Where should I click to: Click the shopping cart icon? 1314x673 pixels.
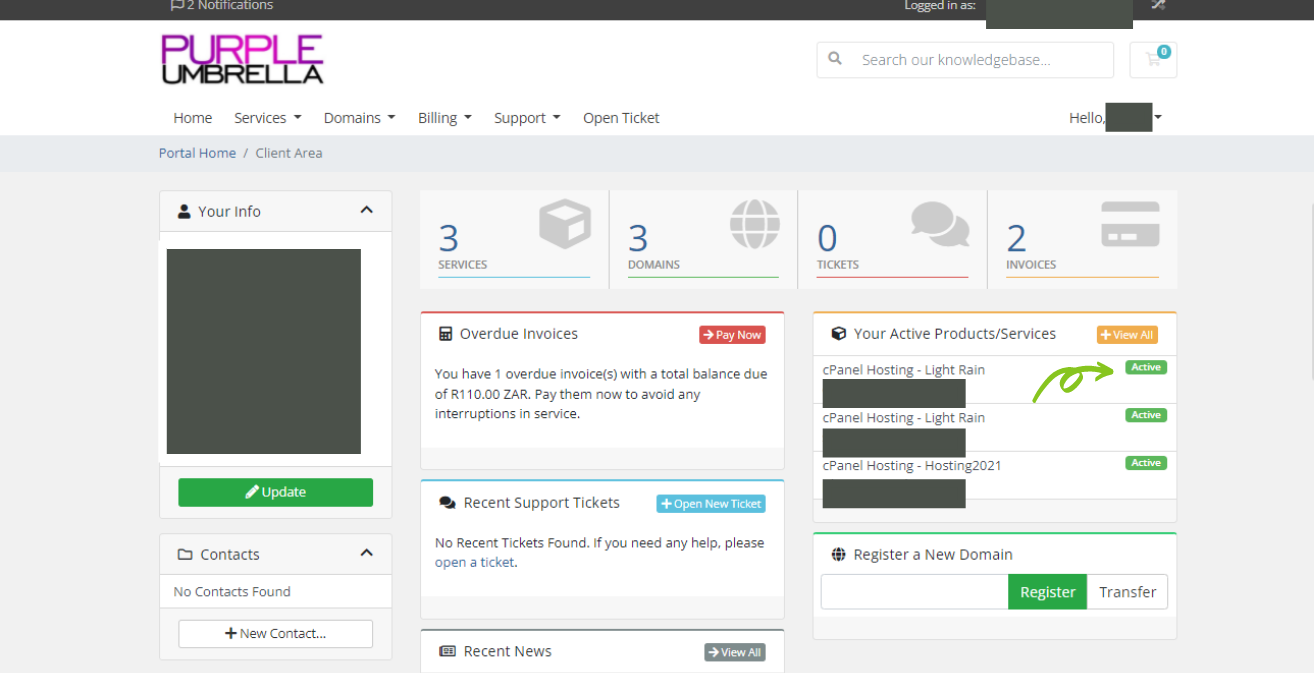1153,60
